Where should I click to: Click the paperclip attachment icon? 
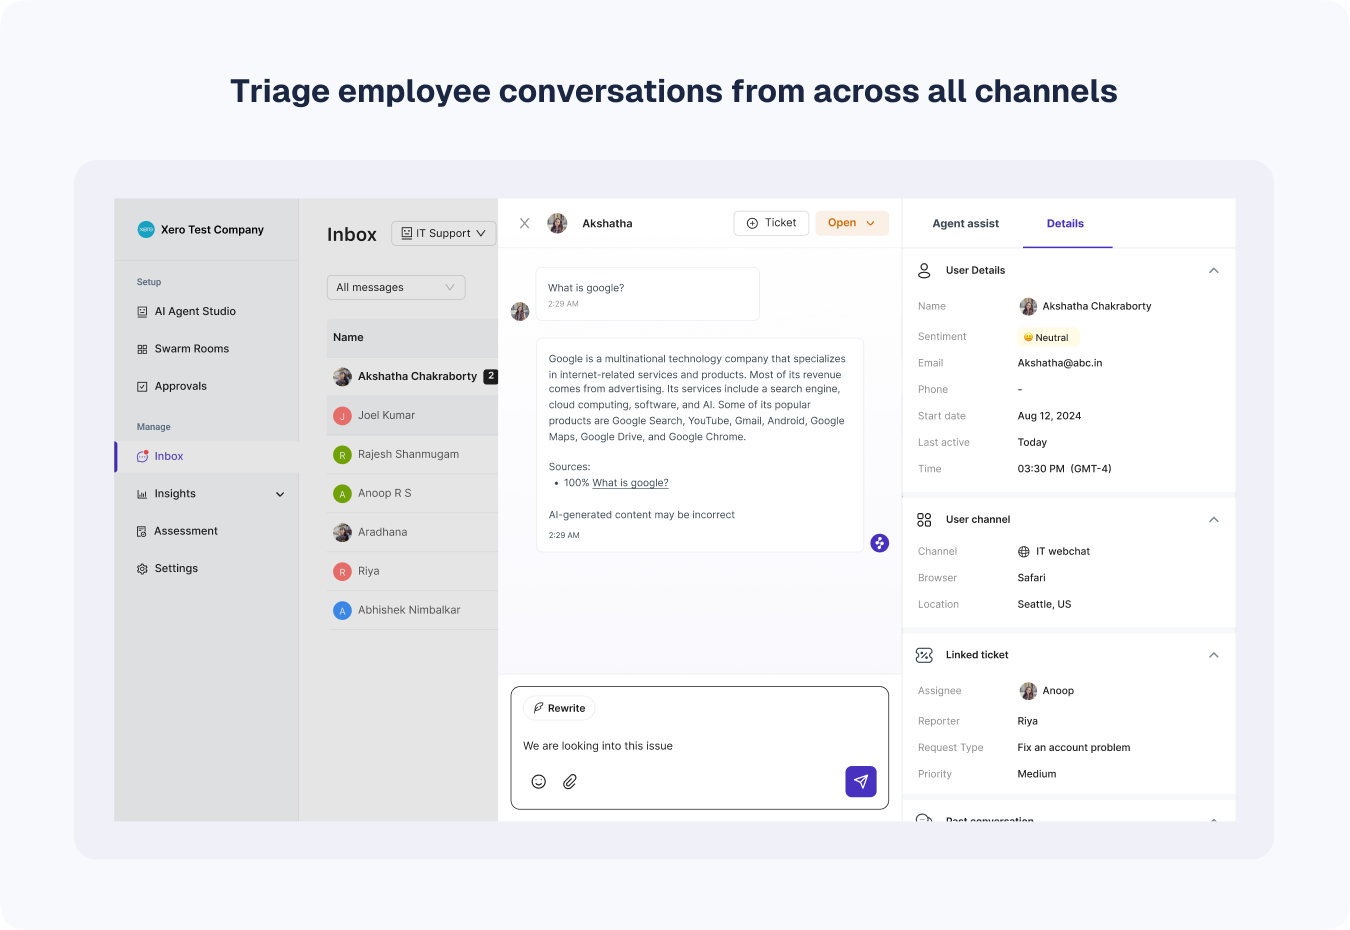point(570,782)
